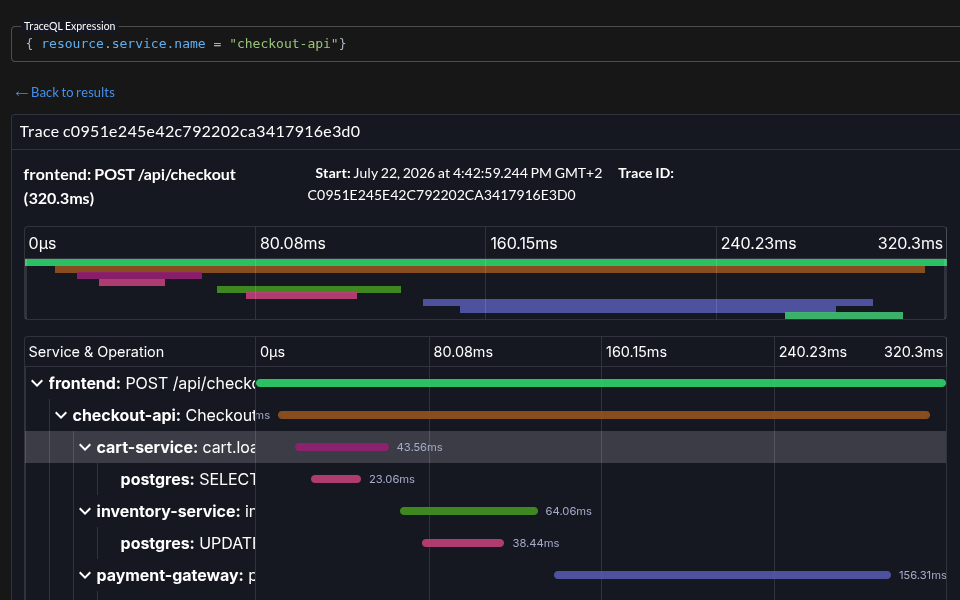Click the cart-service 43.56ms span bar
This screenshot has width=960, height=600.
pos(342,447)
